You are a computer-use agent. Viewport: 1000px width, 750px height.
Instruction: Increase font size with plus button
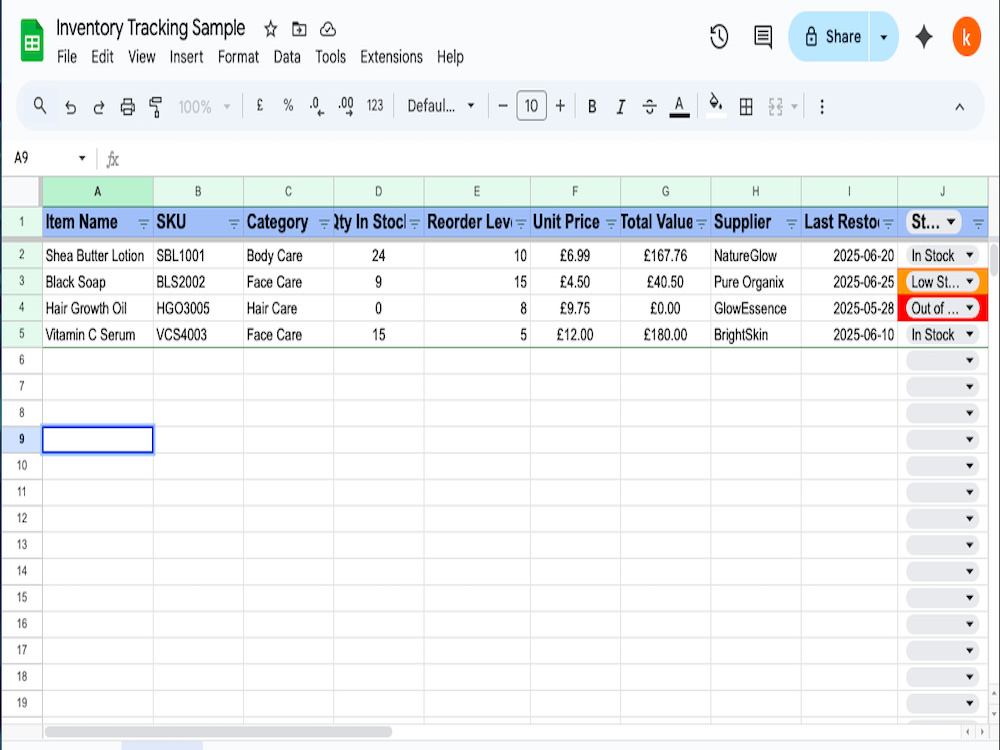pyautogui.click(x=560, y=106)
